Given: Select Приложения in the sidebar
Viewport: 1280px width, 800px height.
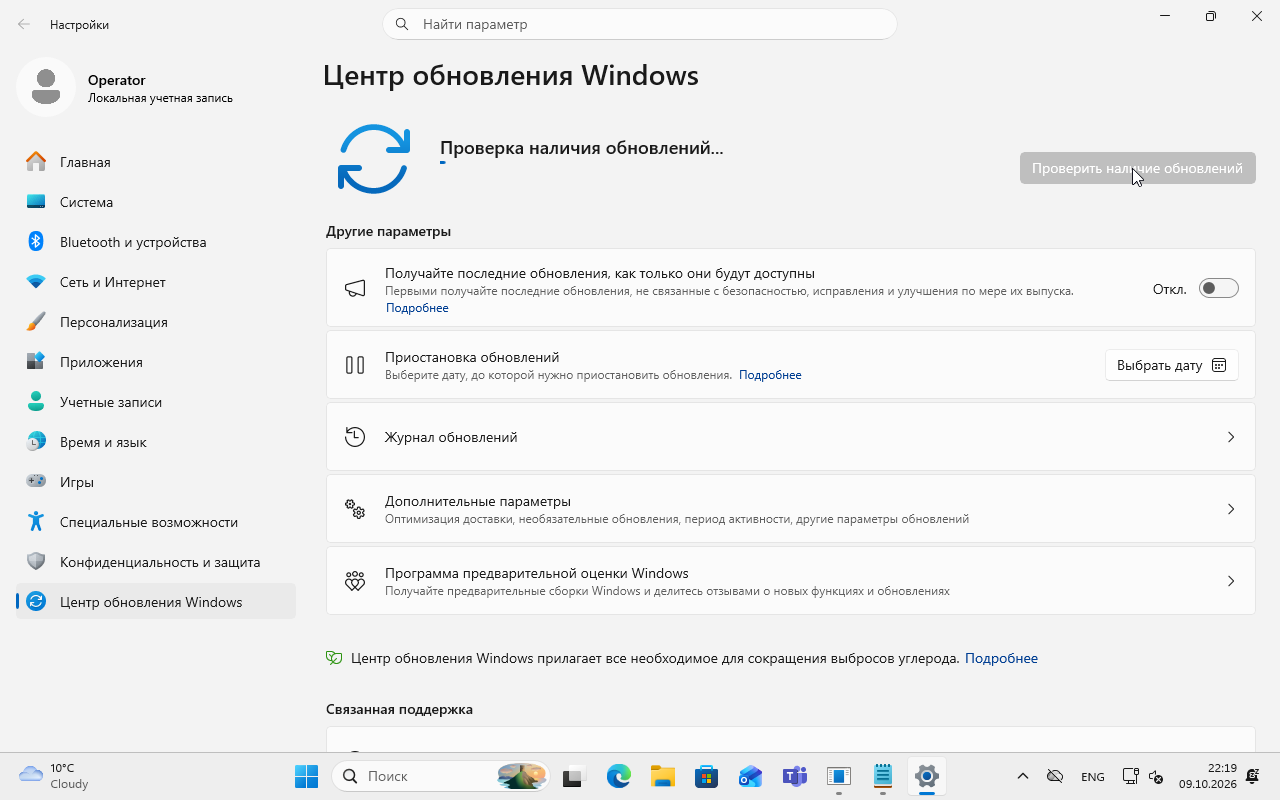Looking at the screenshot, I should (x=156, y=362).
